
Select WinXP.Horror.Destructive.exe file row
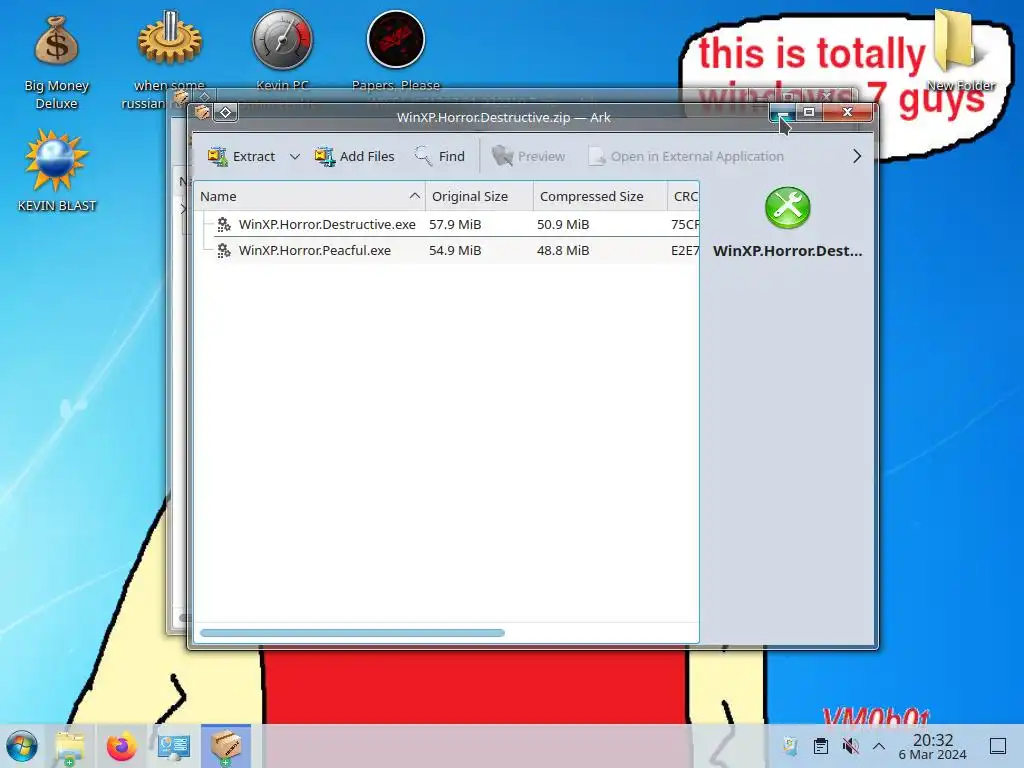coord(447,225)
